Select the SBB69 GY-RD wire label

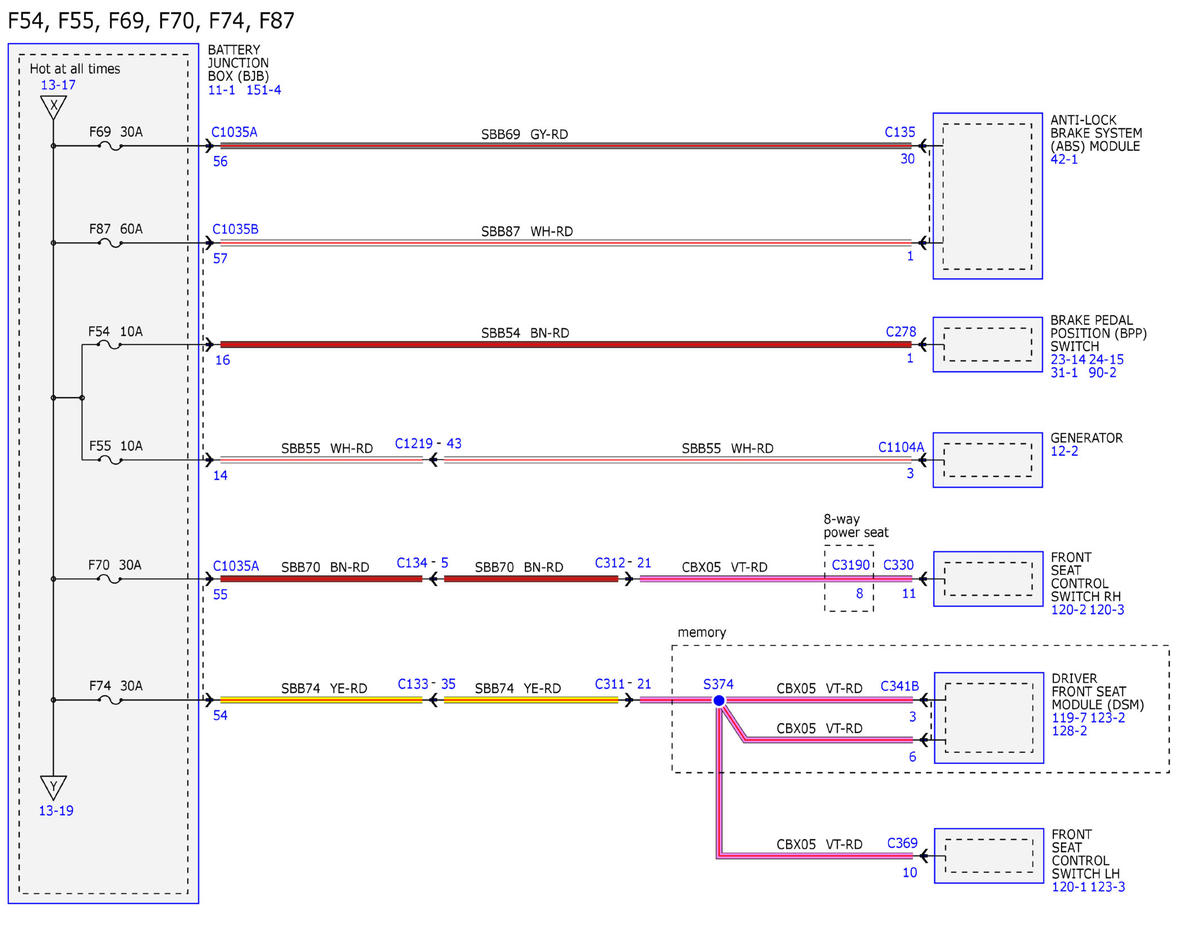click(524, 134)
